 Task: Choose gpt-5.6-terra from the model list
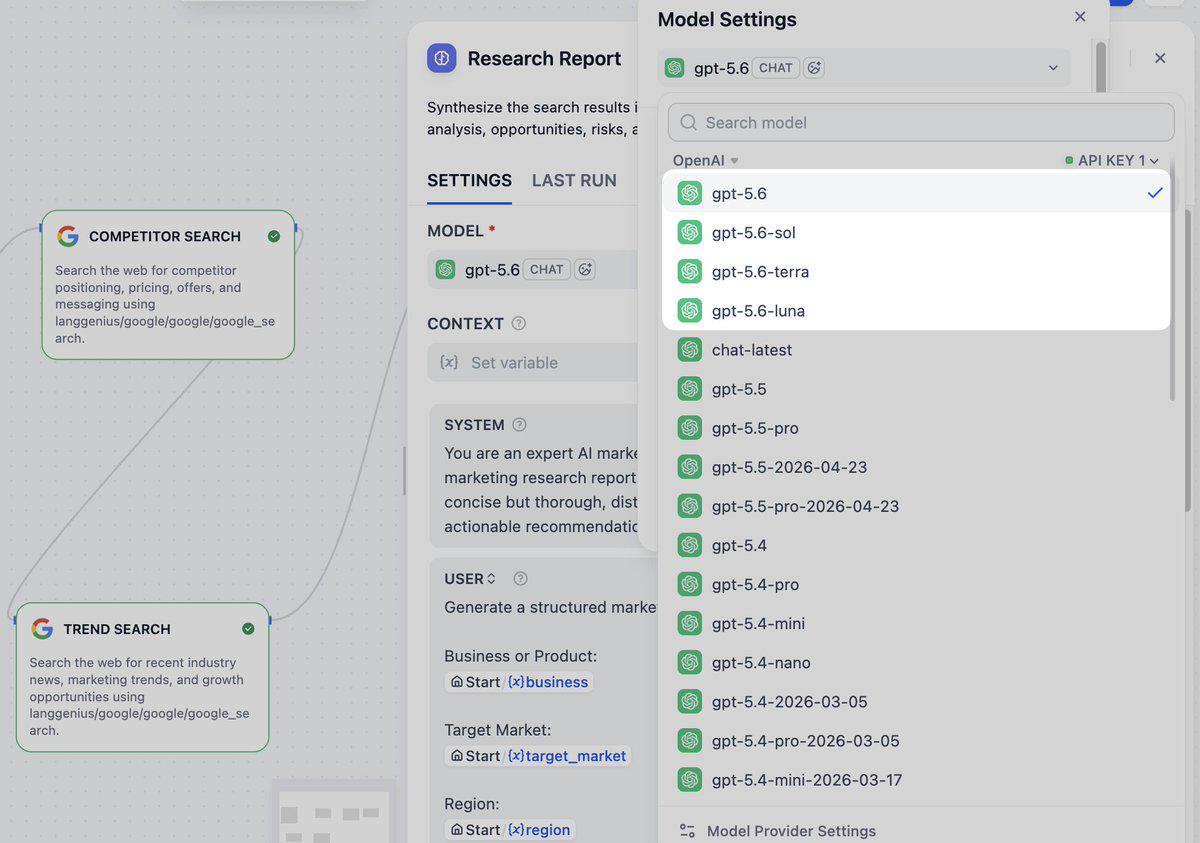(916, 271)
